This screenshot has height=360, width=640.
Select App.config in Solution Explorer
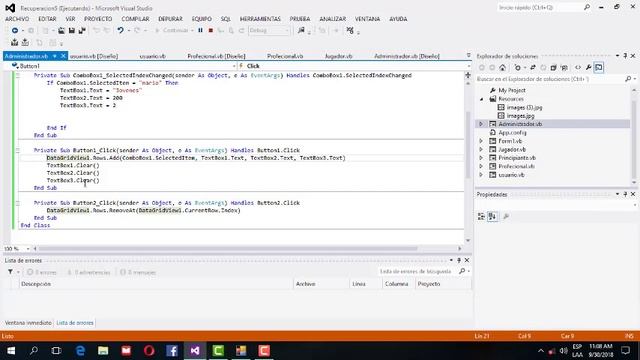tap(512, 133)
